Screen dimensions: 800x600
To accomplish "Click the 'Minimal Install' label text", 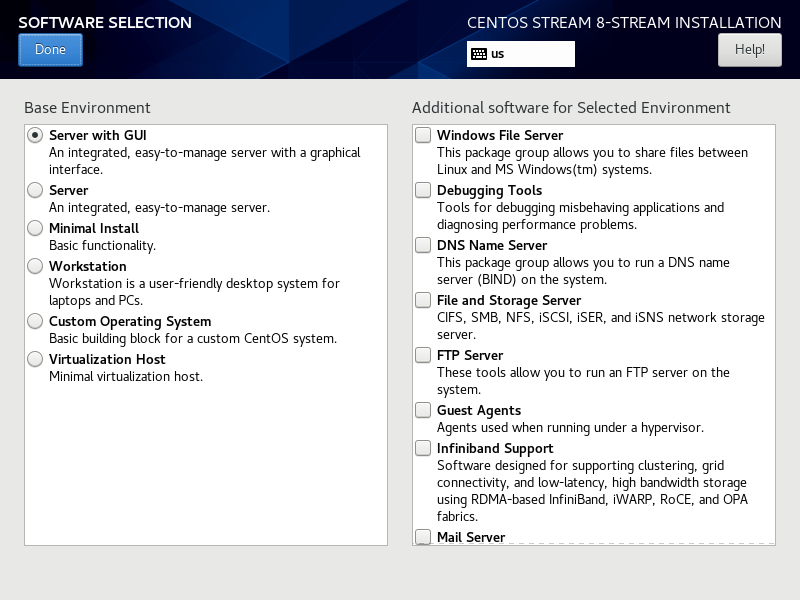I will point(94,228).
